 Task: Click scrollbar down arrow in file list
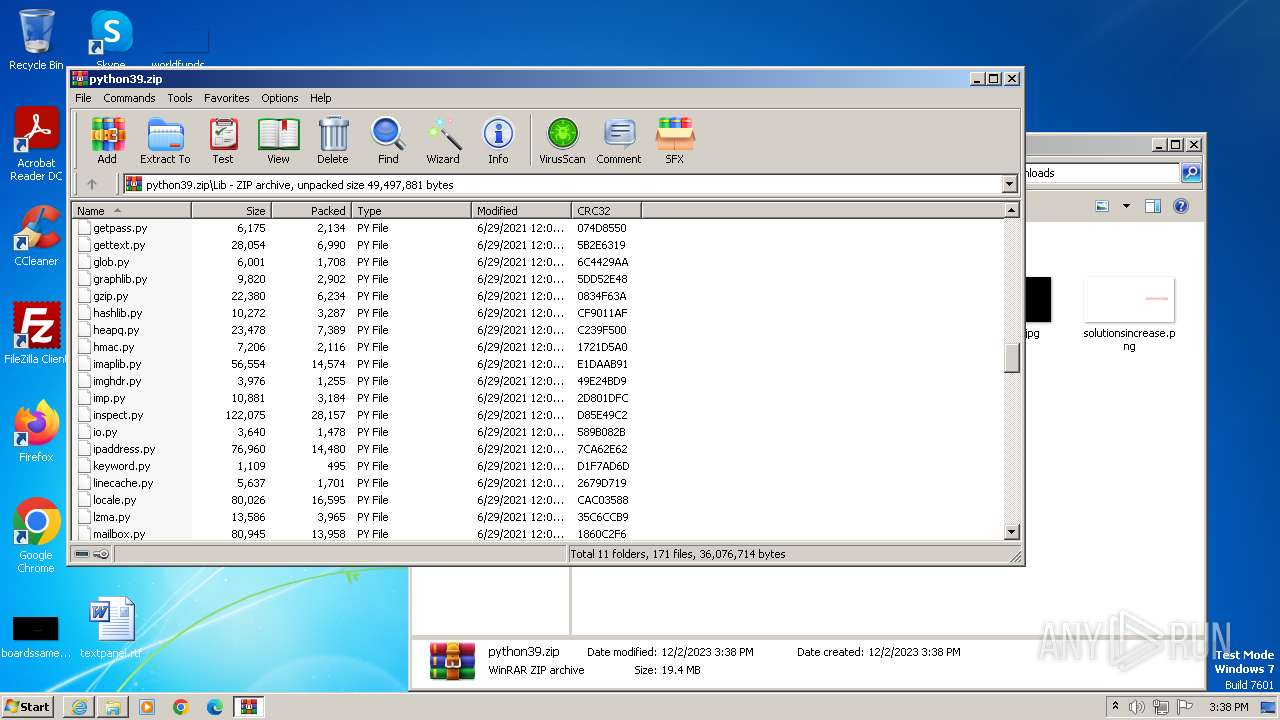pyautogui.click(x=1011, y=532)
